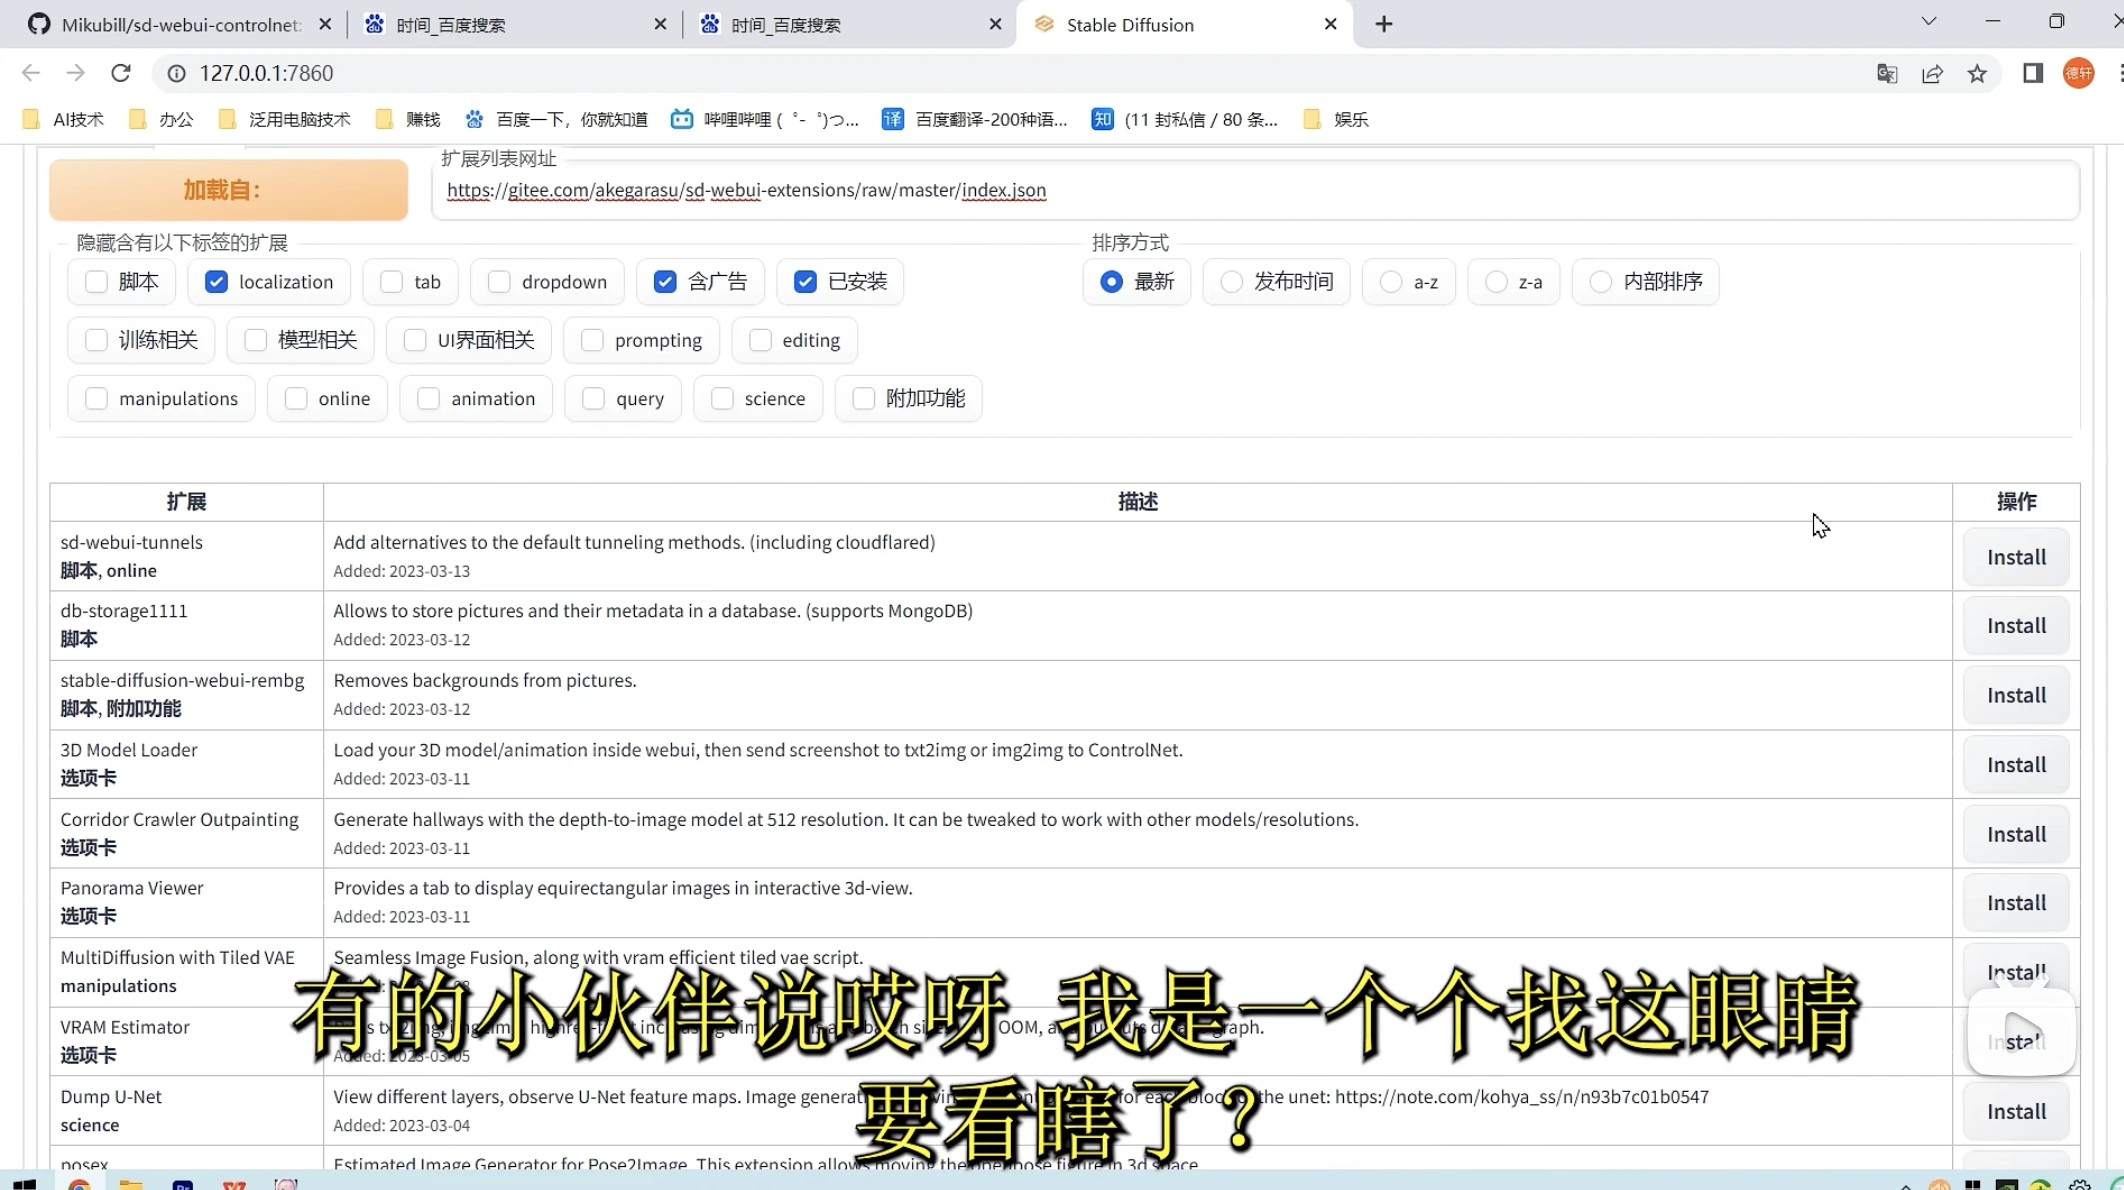Enable the tab filter checkbox
The image size is (2124, 1190).
pyautogui.click(x=391, y=280)
